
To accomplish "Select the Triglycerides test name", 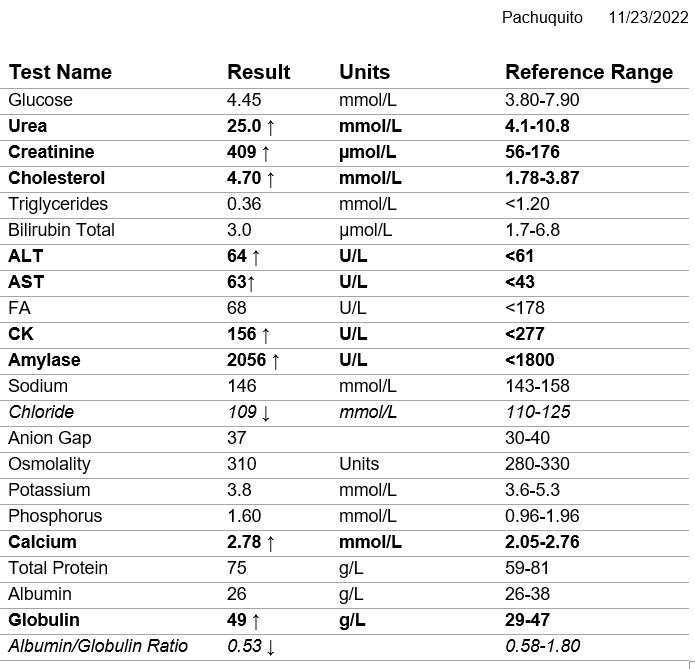I will click(x=58, y=204).
